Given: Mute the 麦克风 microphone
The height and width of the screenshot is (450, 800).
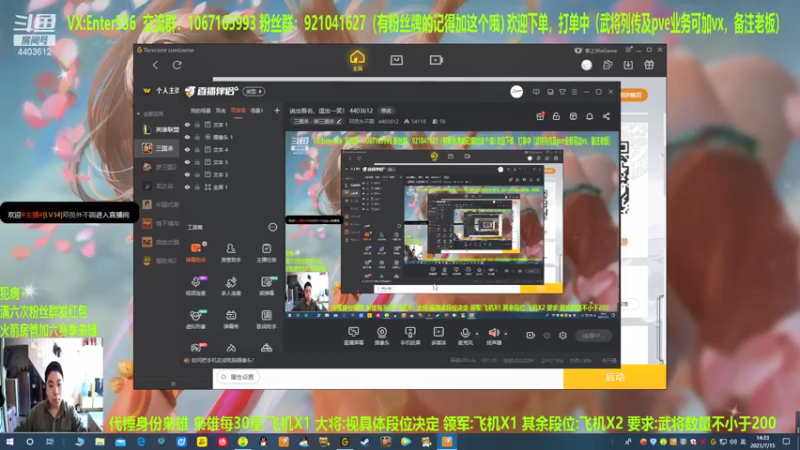Looking at the screenshot, I should pos(465,336).
